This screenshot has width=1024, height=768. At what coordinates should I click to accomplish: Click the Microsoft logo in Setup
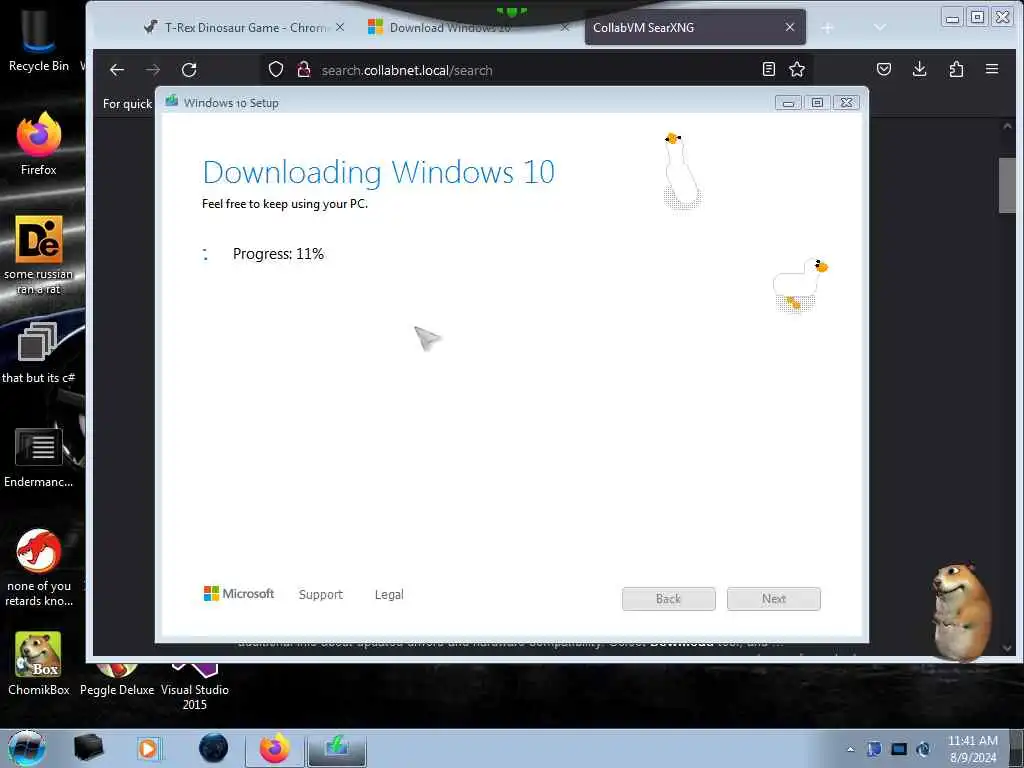coord(239,593)
